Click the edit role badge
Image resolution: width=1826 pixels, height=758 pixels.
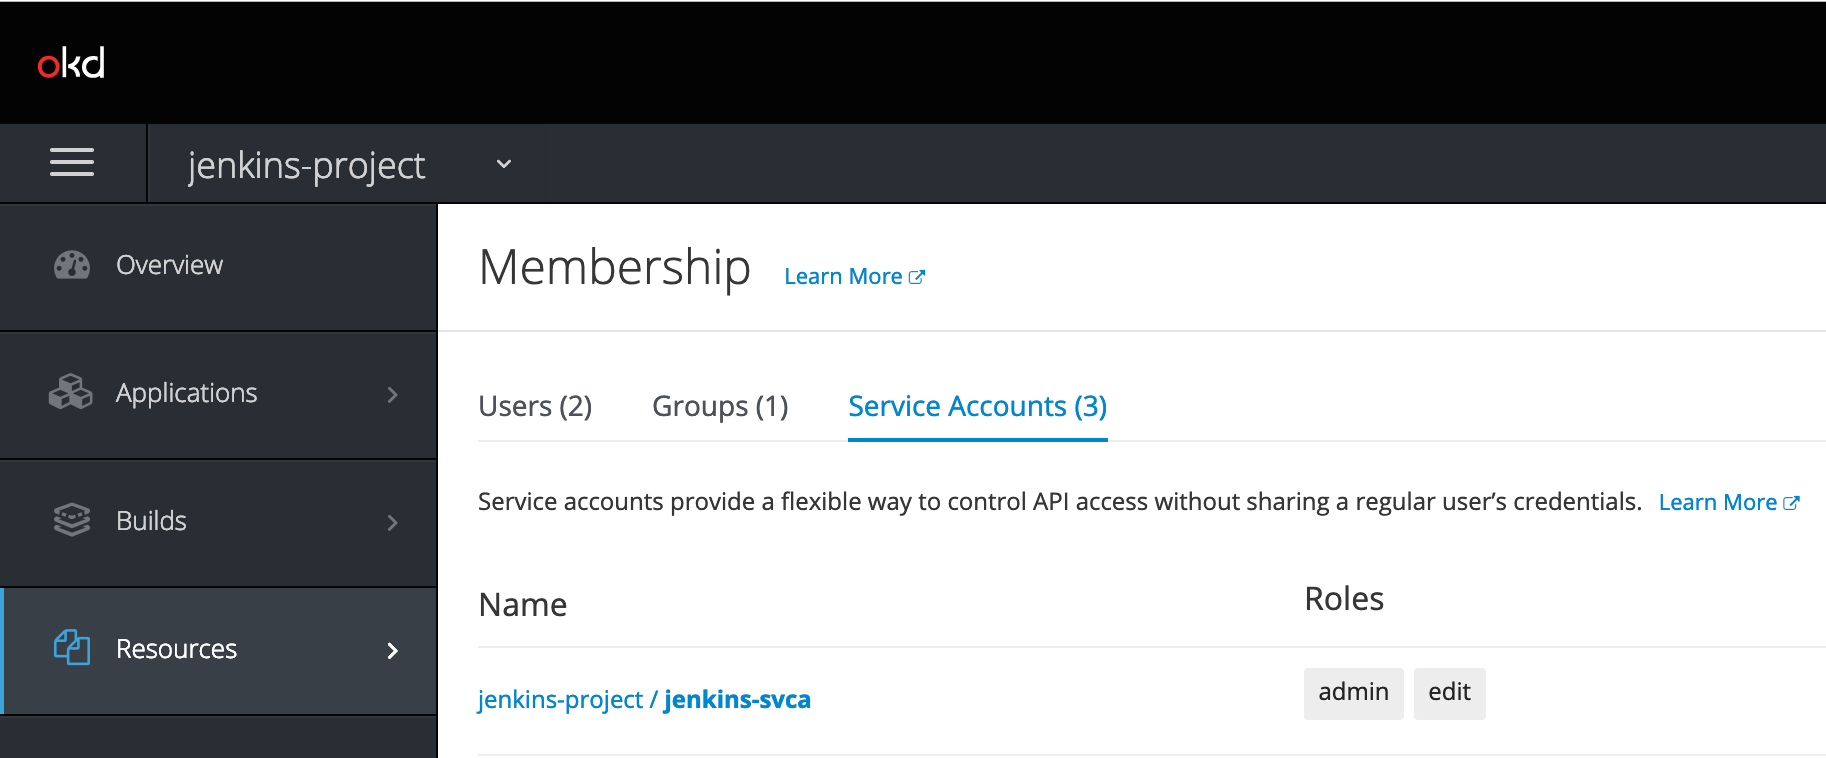pyautogui.click(x=1449, y=692)
